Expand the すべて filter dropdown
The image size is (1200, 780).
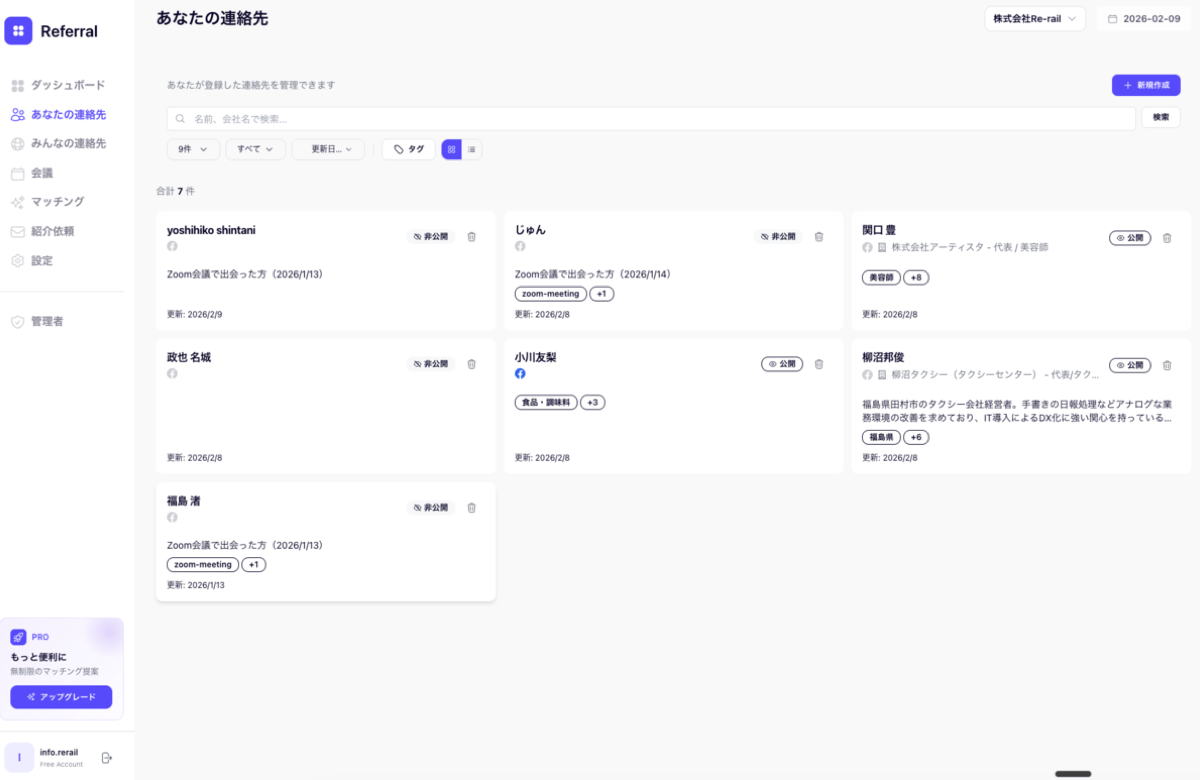coord(253,148)
